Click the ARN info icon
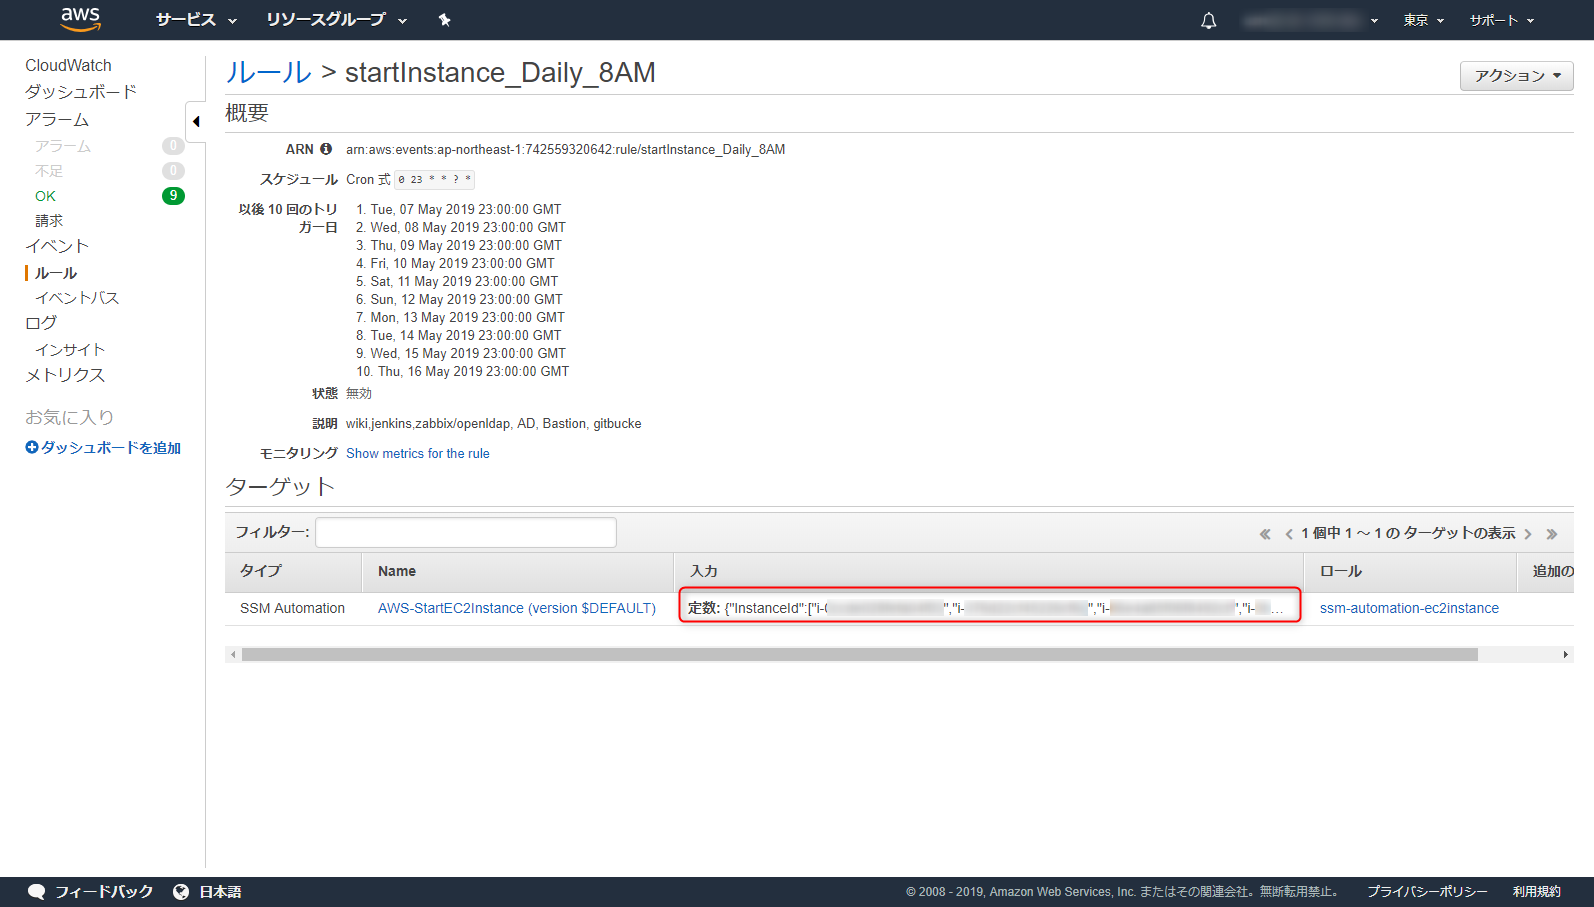Viewport: 1594px width, 907px height. pos(326,149)
